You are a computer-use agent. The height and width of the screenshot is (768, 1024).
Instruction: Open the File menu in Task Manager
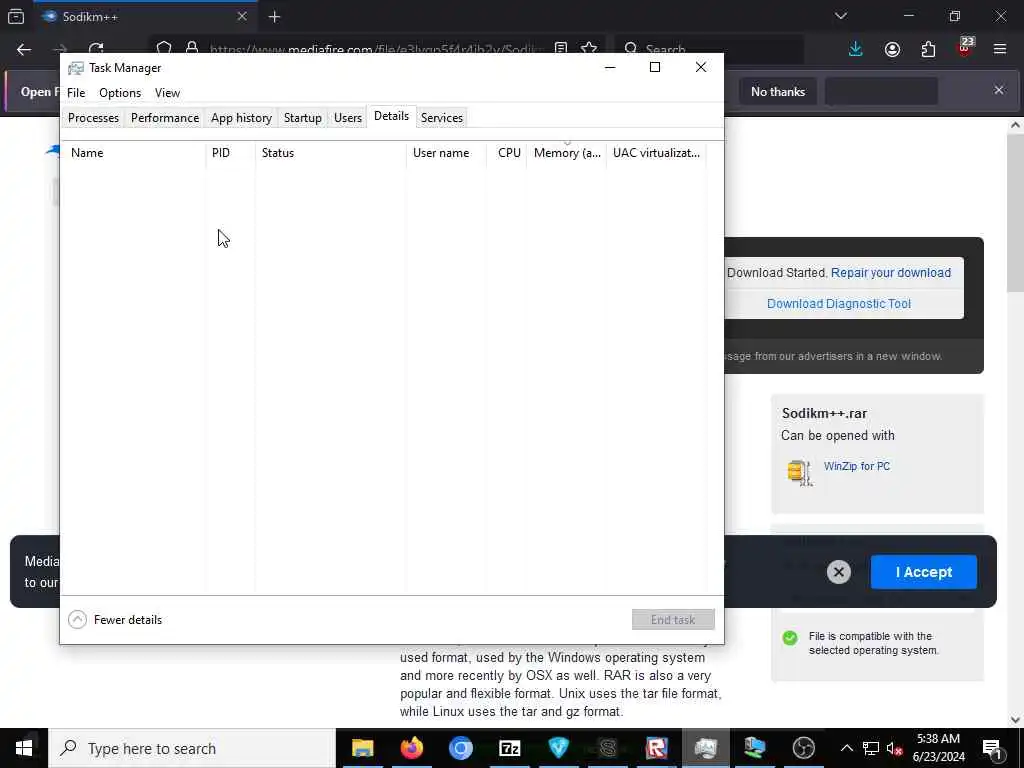(76, 93)
